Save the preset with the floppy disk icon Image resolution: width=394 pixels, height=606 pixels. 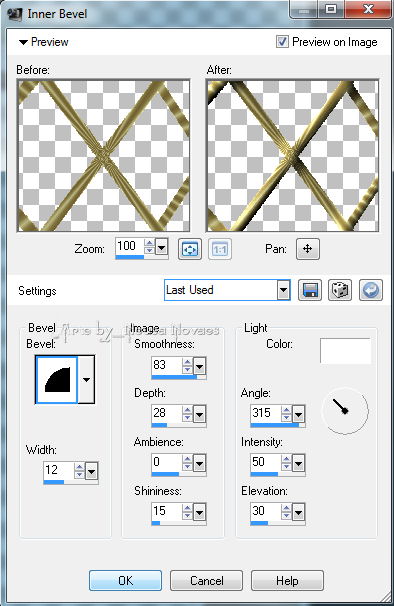[x=310, y=290]
